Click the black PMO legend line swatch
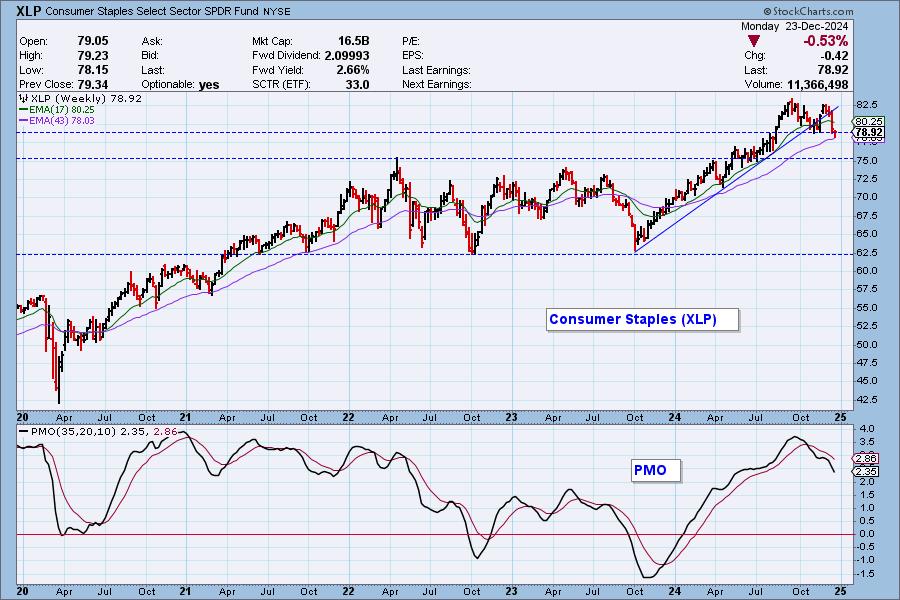900x600 pixels. 24,431
